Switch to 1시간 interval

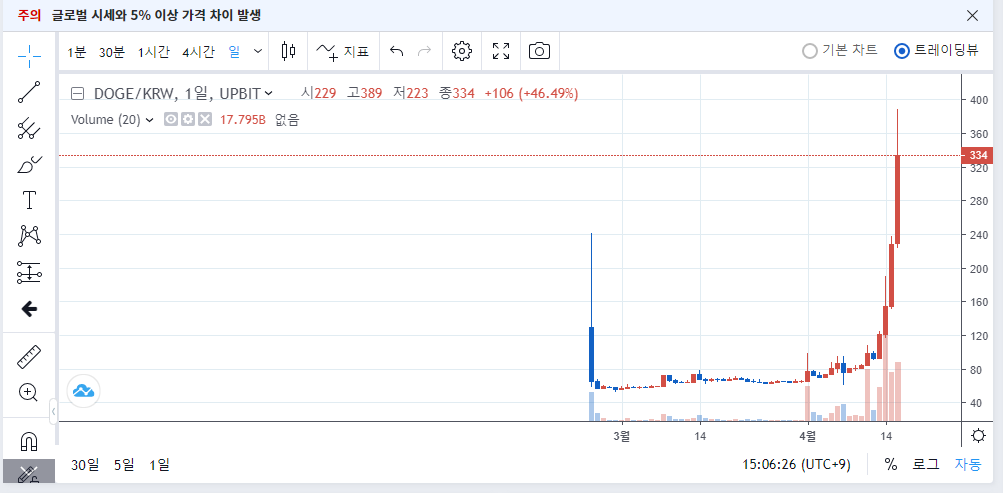[x=154, y=52]
